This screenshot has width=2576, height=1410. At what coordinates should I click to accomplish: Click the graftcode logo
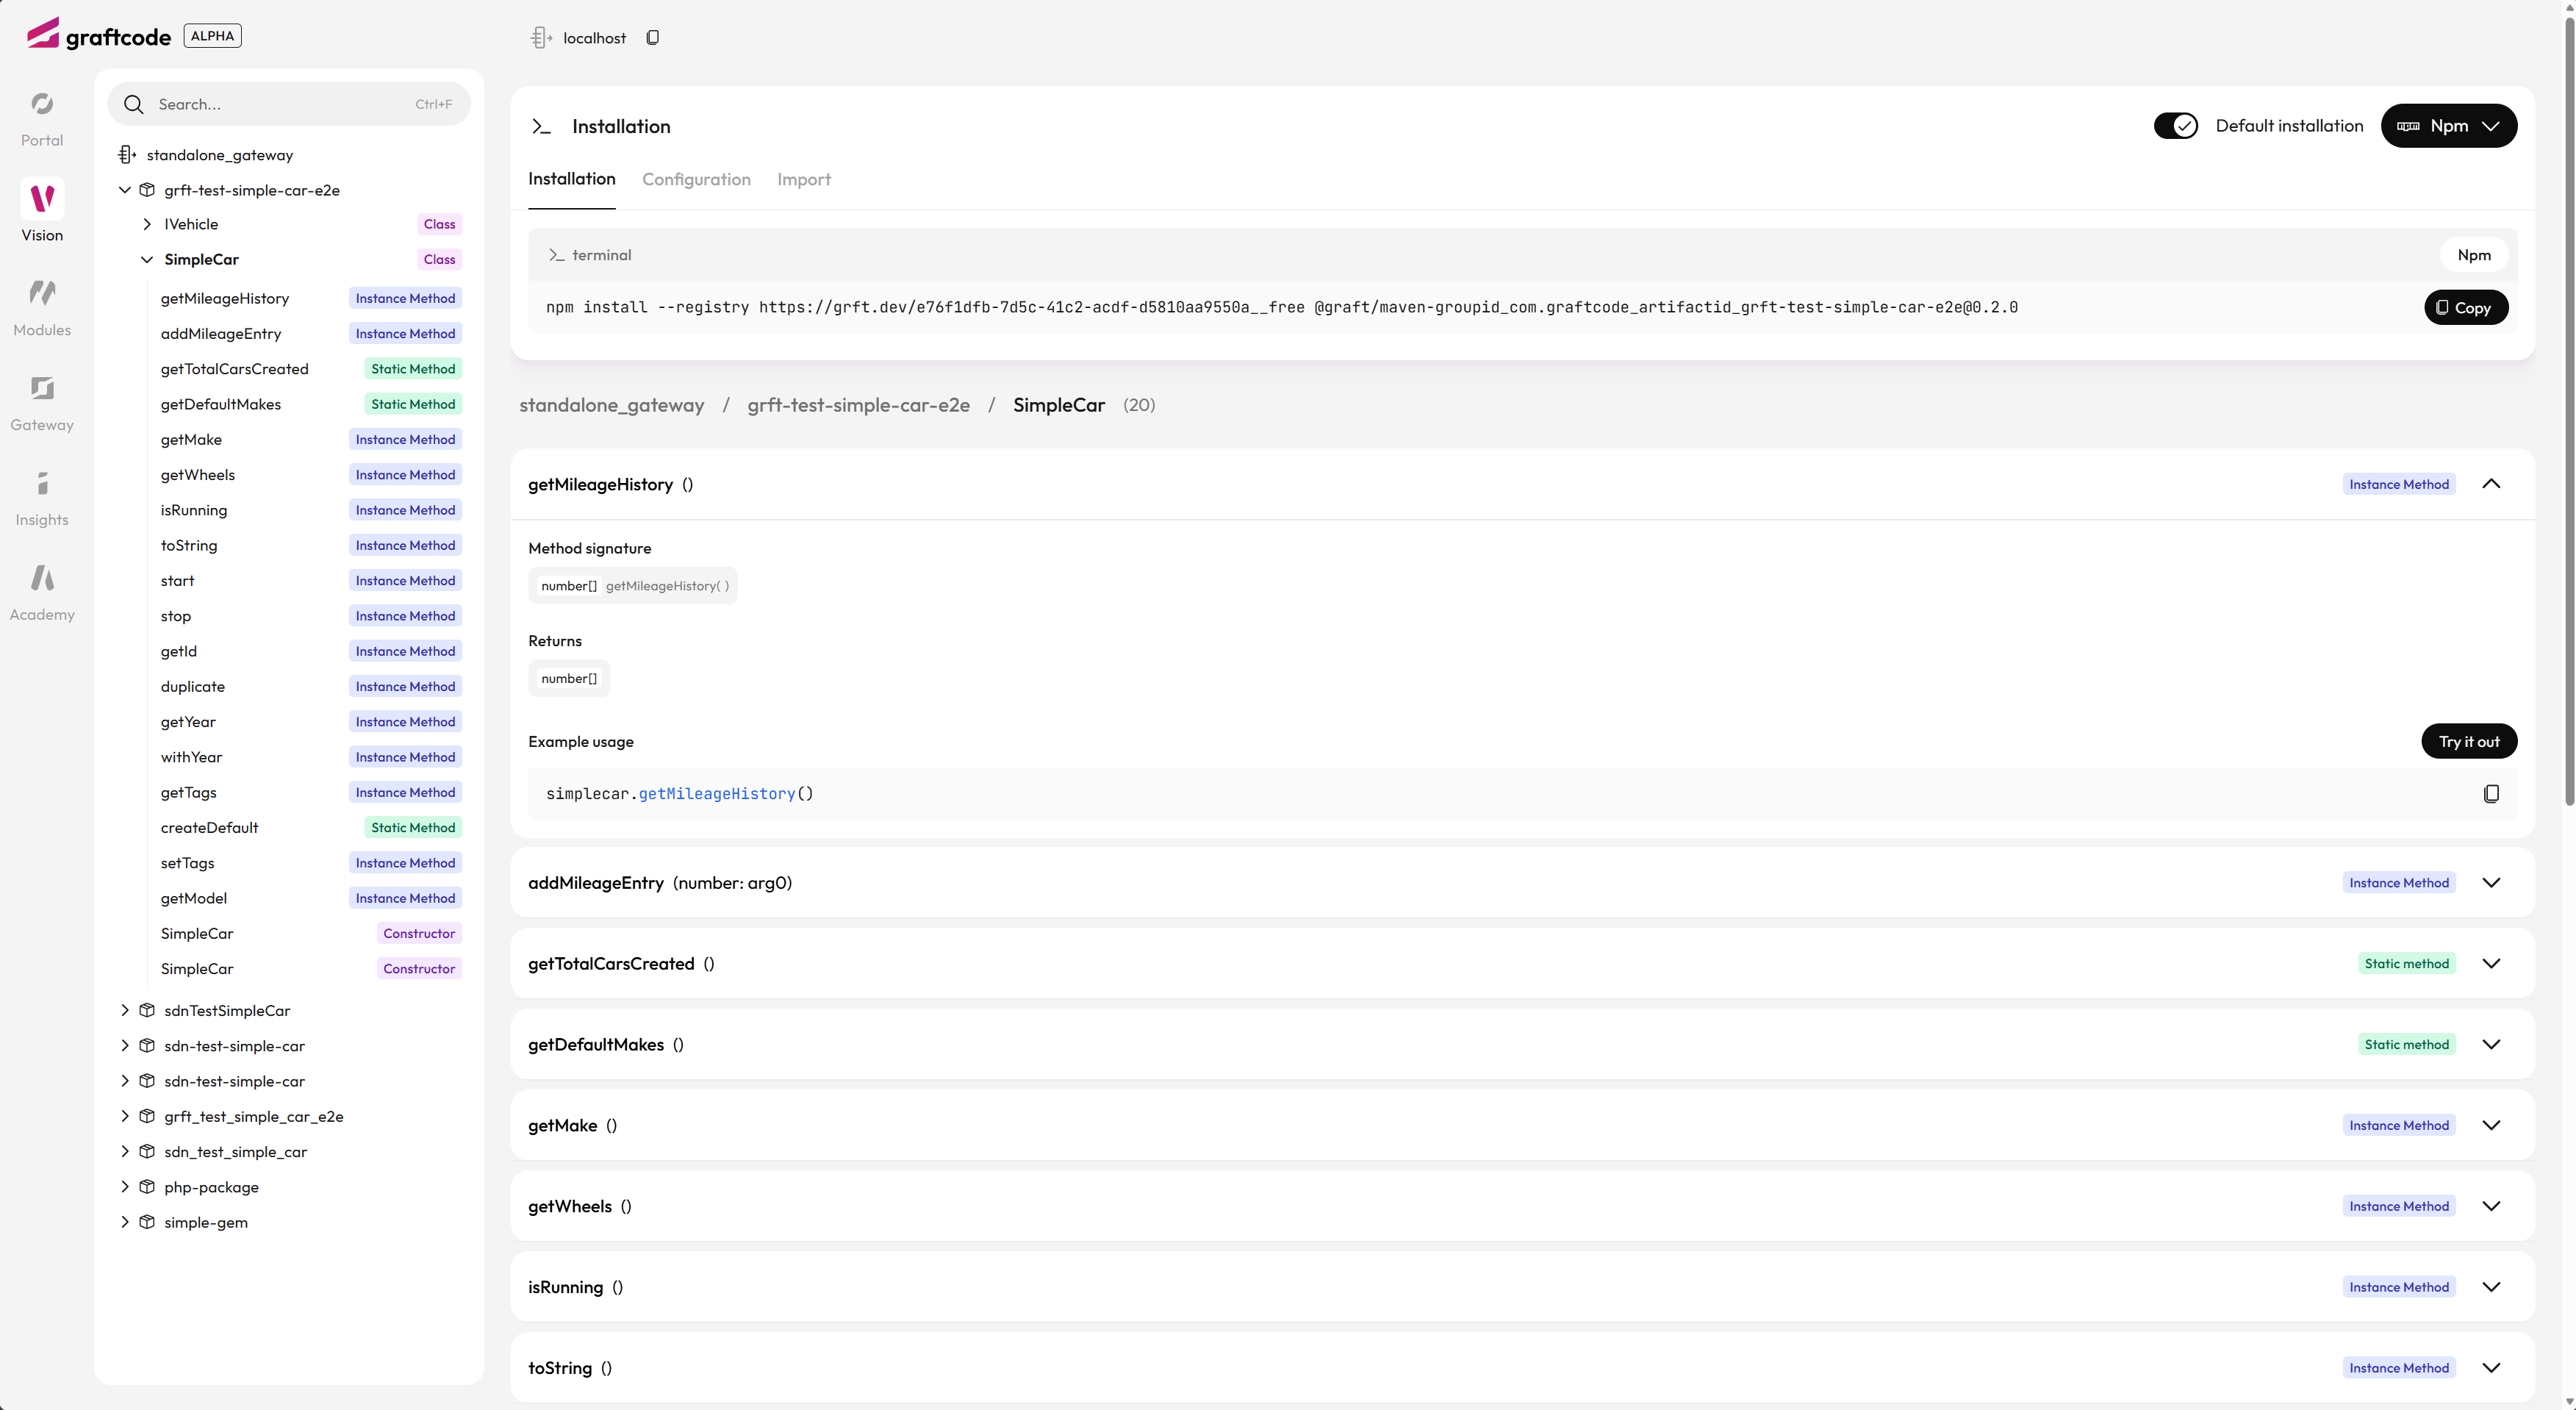(x=98, y=35)
